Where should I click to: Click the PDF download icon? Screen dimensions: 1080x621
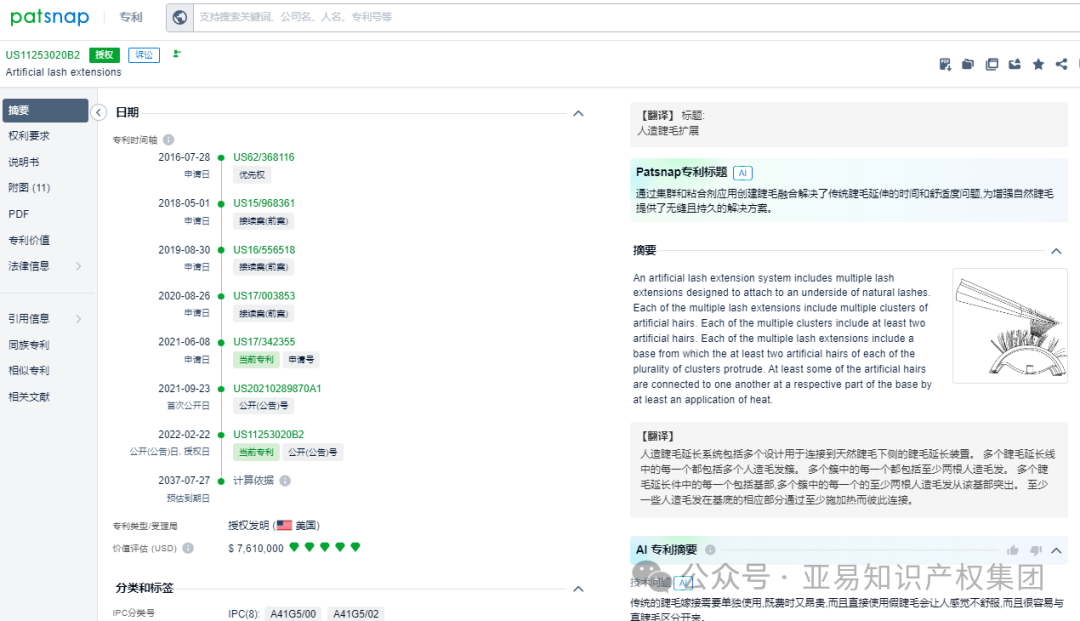click(x=945, y=65)
